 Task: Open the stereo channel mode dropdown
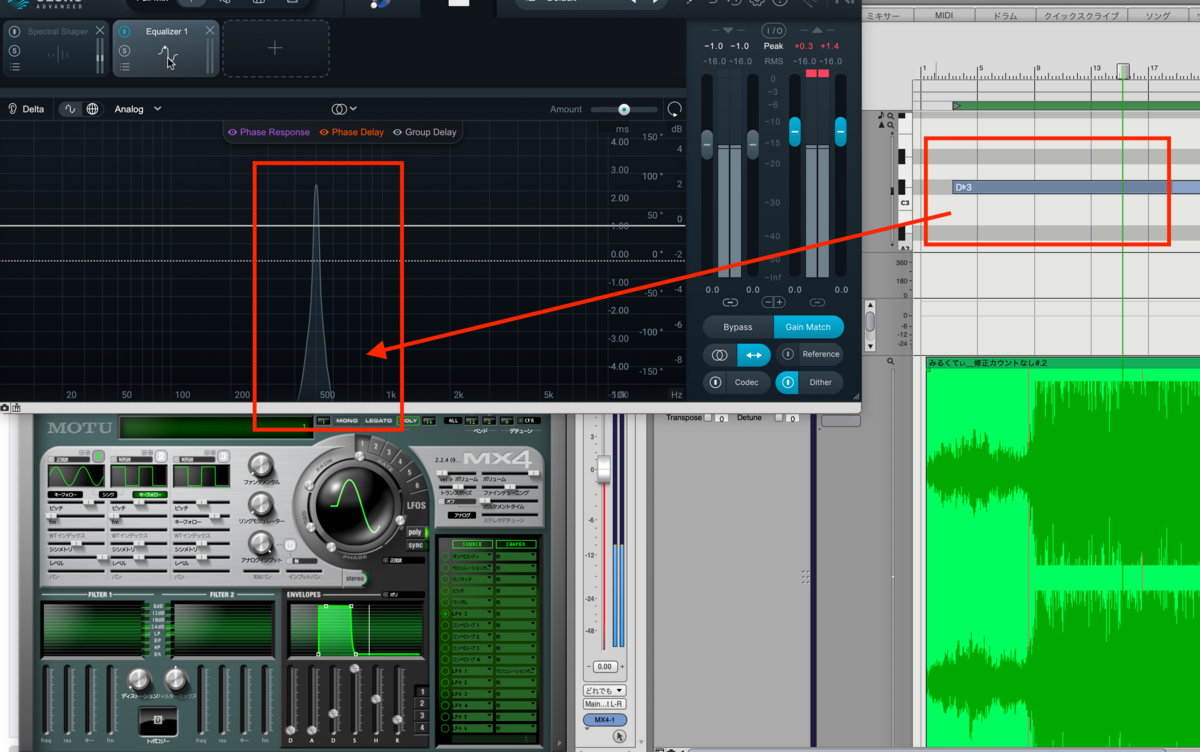[343, 109]
